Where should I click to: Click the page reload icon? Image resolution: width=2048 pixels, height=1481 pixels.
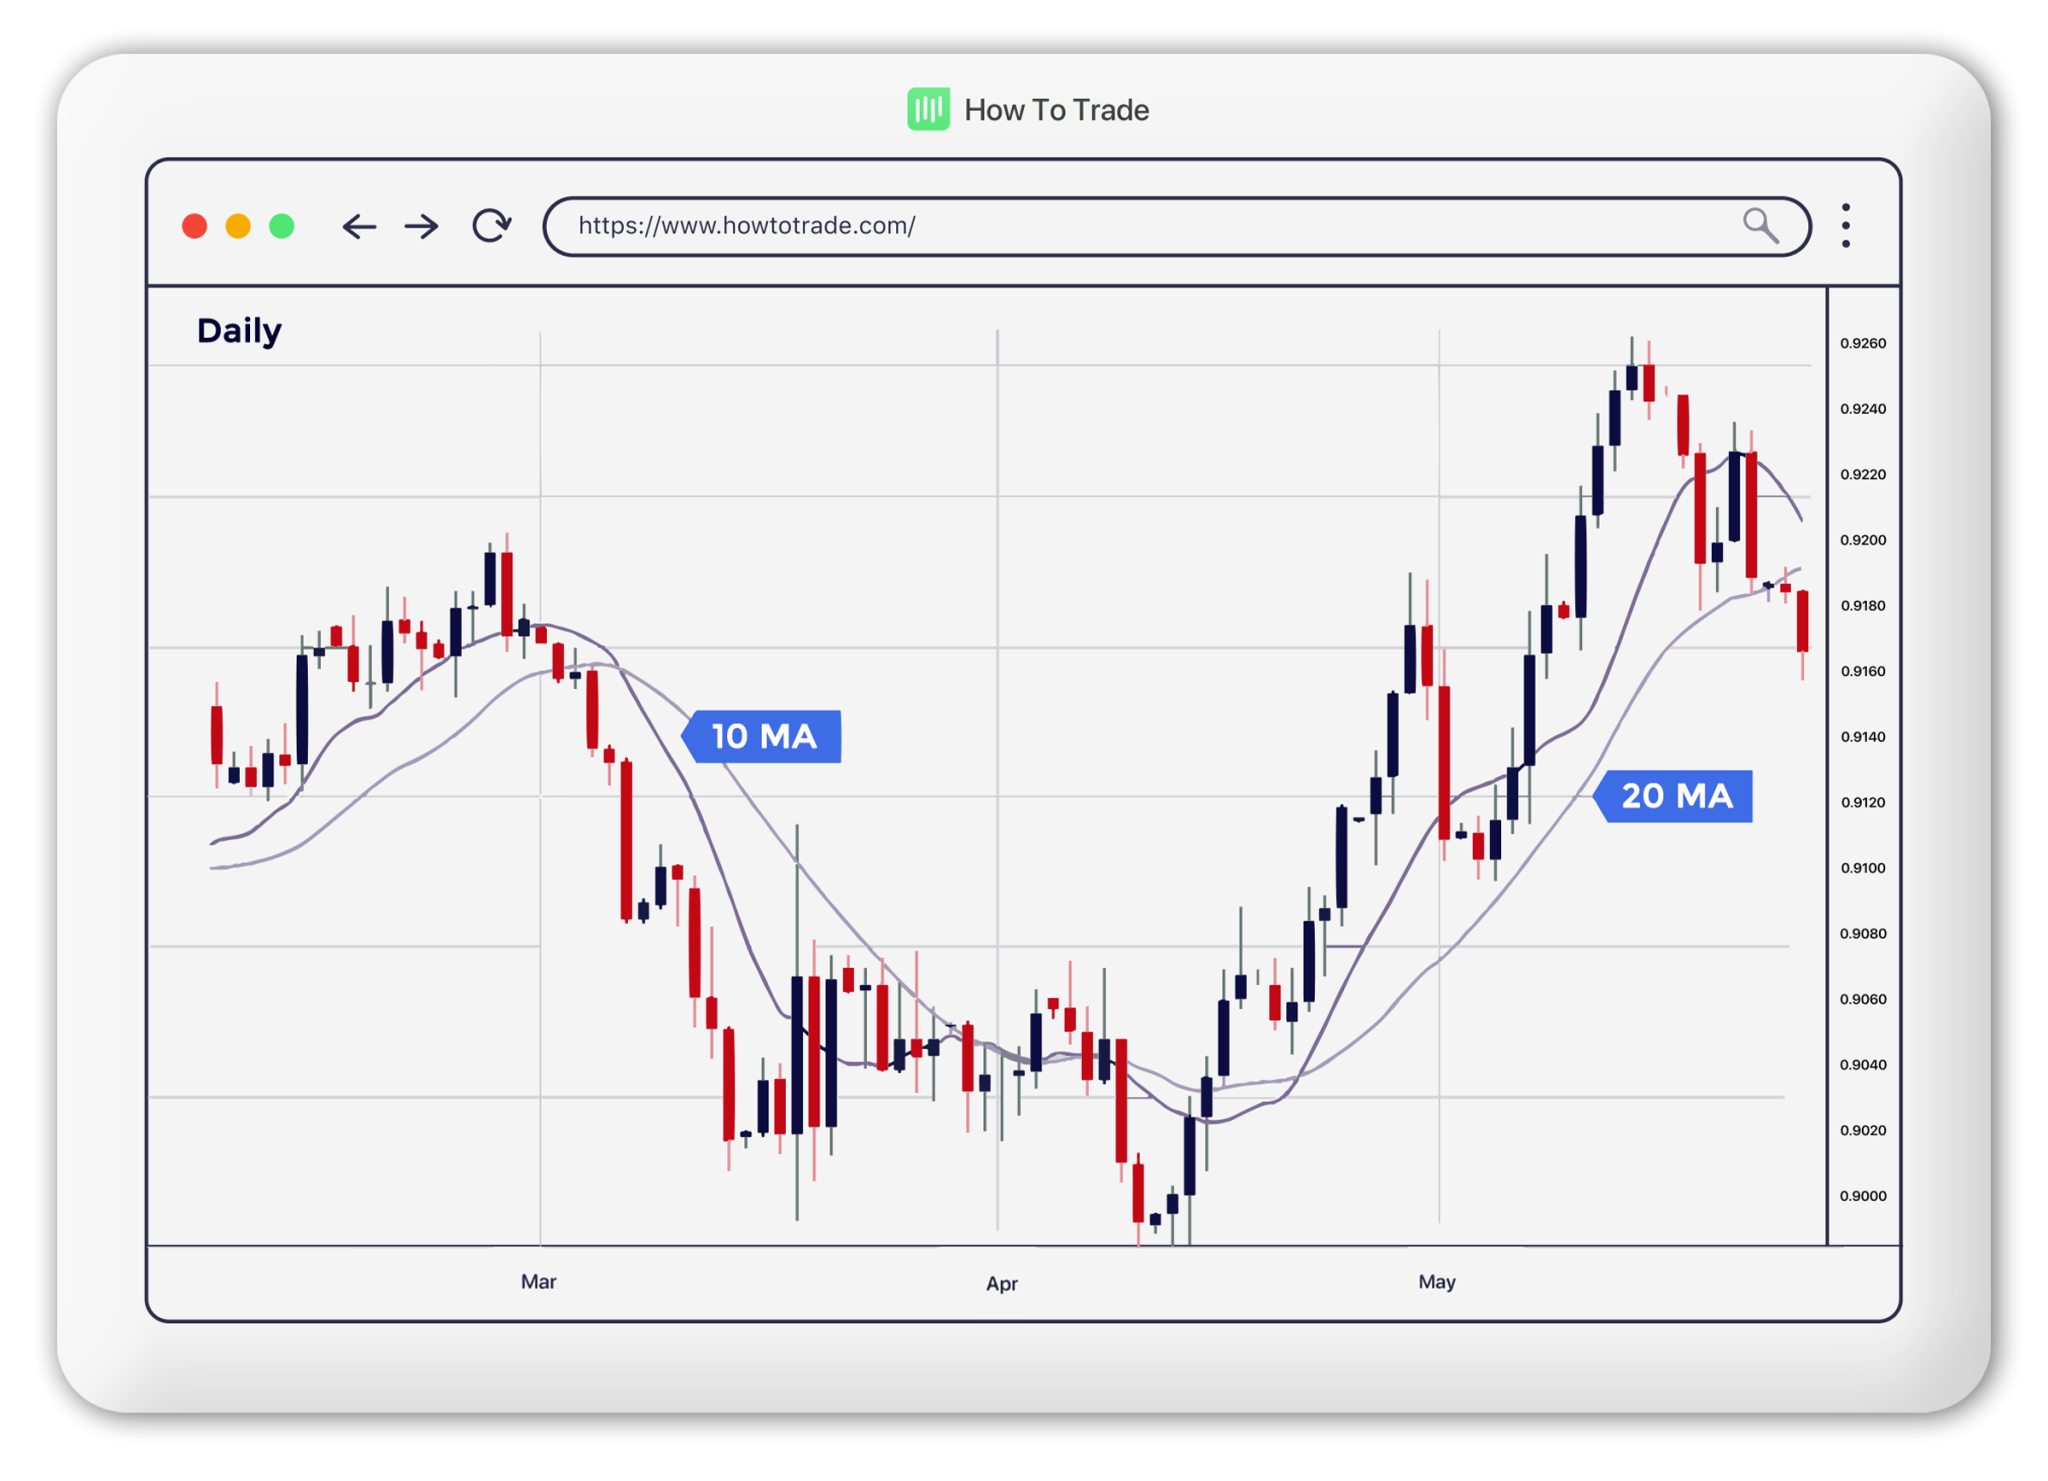491,227
